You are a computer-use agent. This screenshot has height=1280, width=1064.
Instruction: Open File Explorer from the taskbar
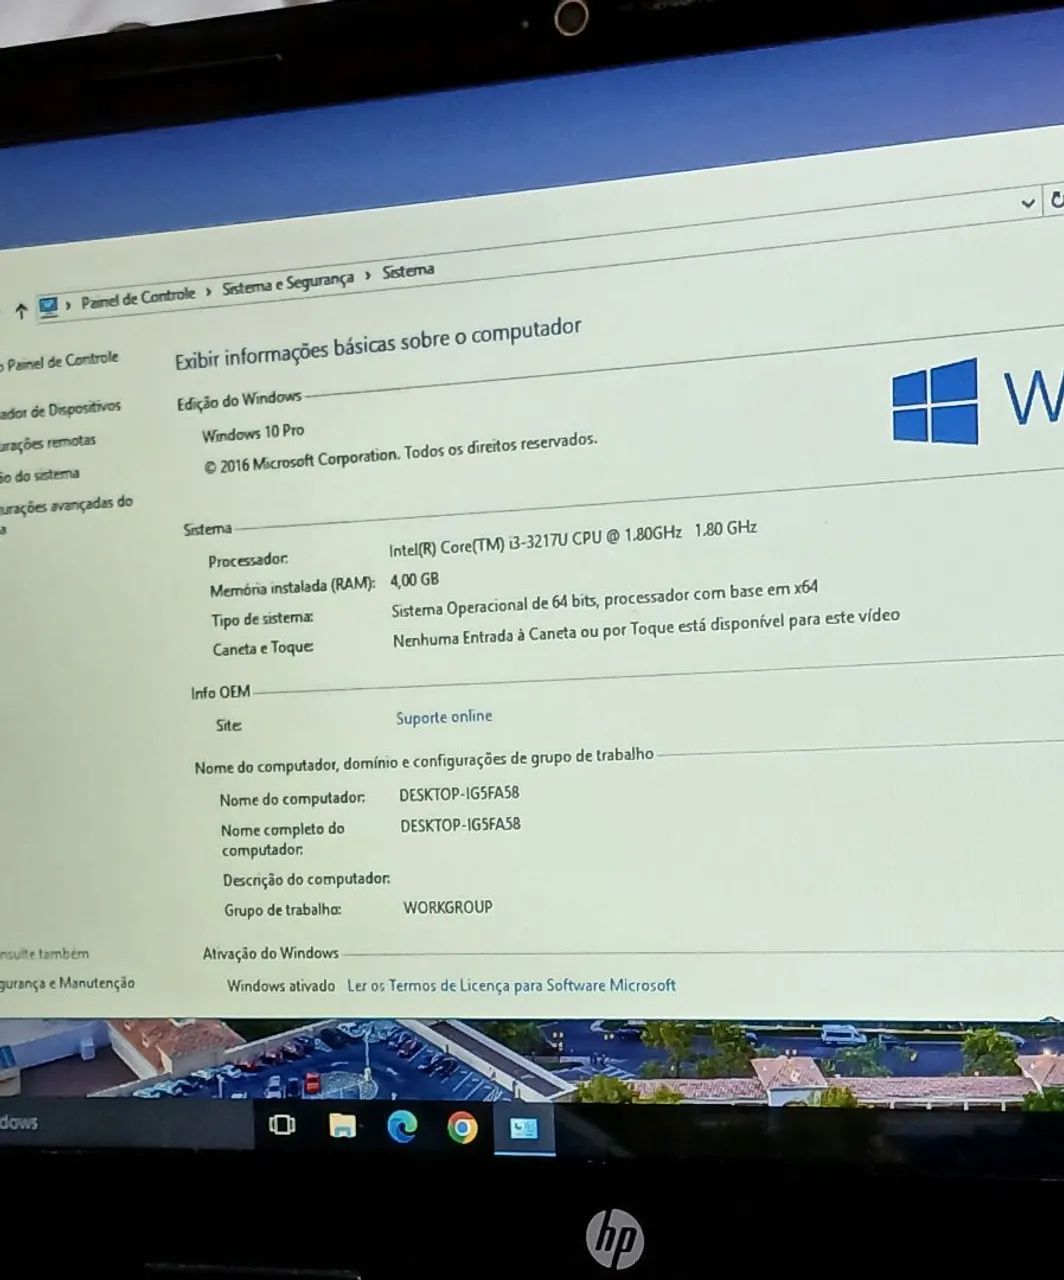click(342, 1126)
